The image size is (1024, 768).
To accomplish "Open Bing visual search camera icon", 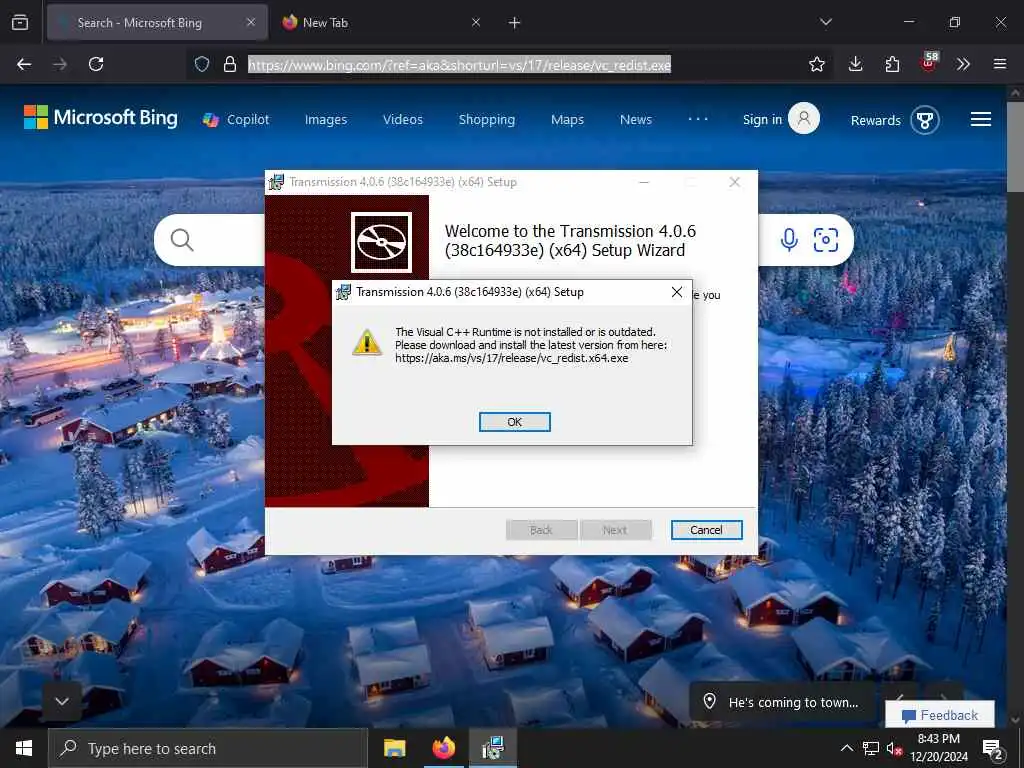I will 825,240.
